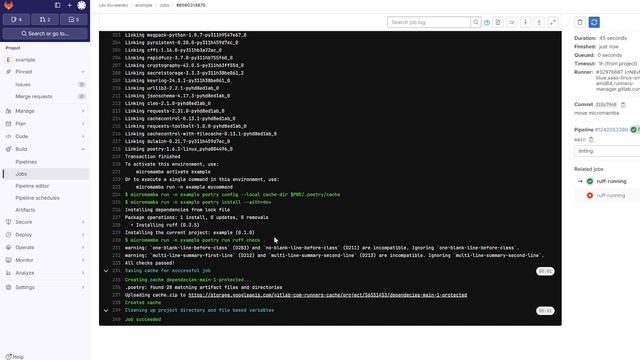Open the Help link at sidebar bottom
Screen dimensions: 640x360
(15, 357)
